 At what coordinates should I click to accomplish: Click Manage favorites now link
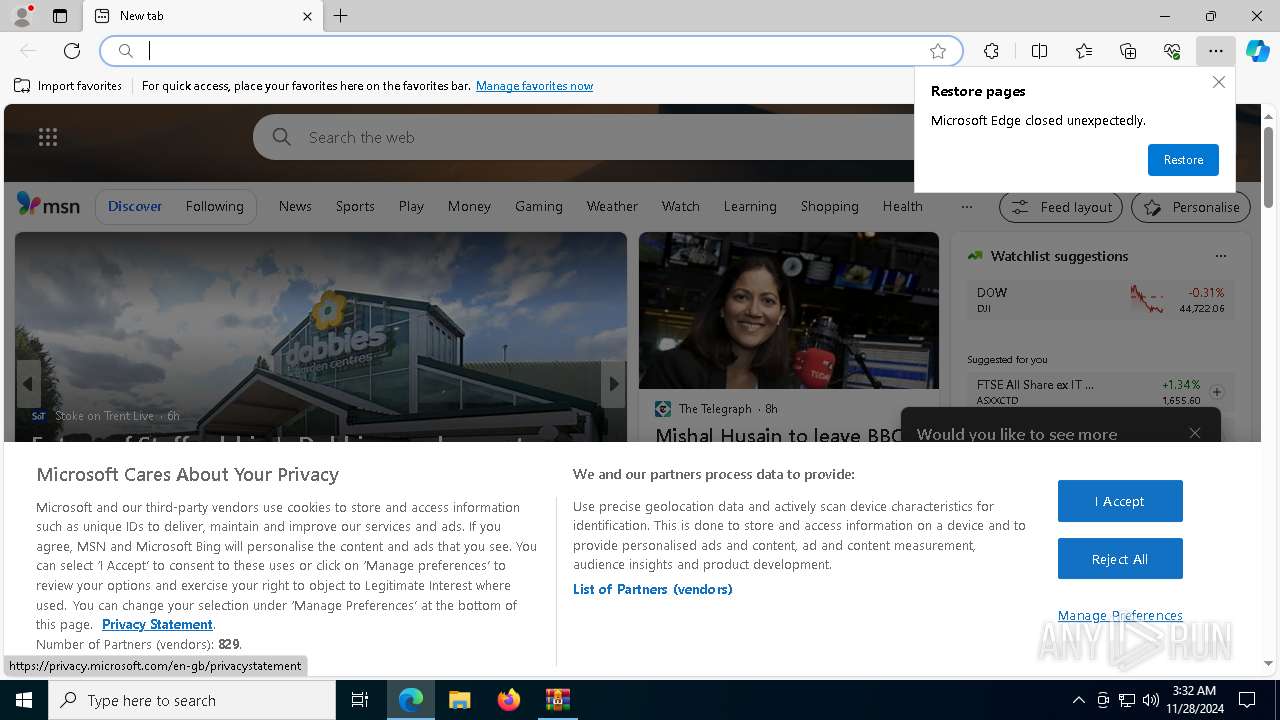point(534,86)
